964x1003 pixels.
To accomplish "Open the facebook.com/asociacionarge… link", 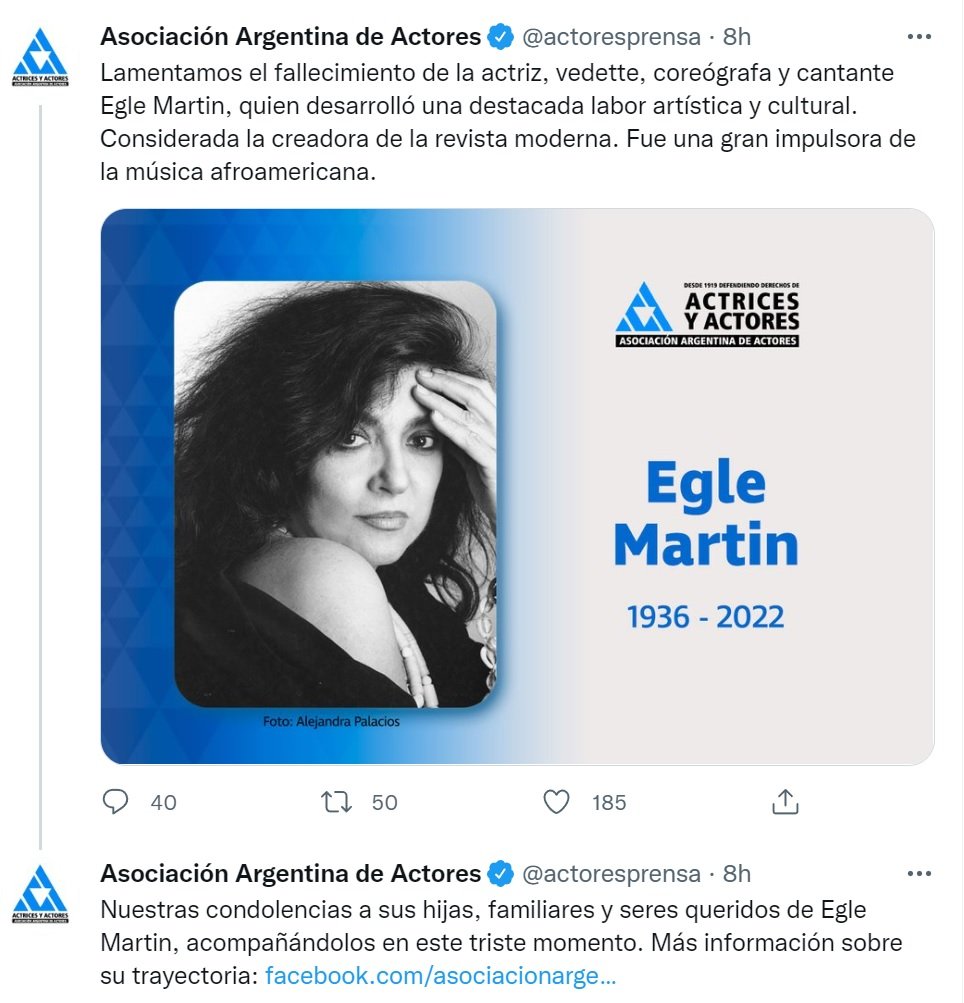I will (440, 975).
